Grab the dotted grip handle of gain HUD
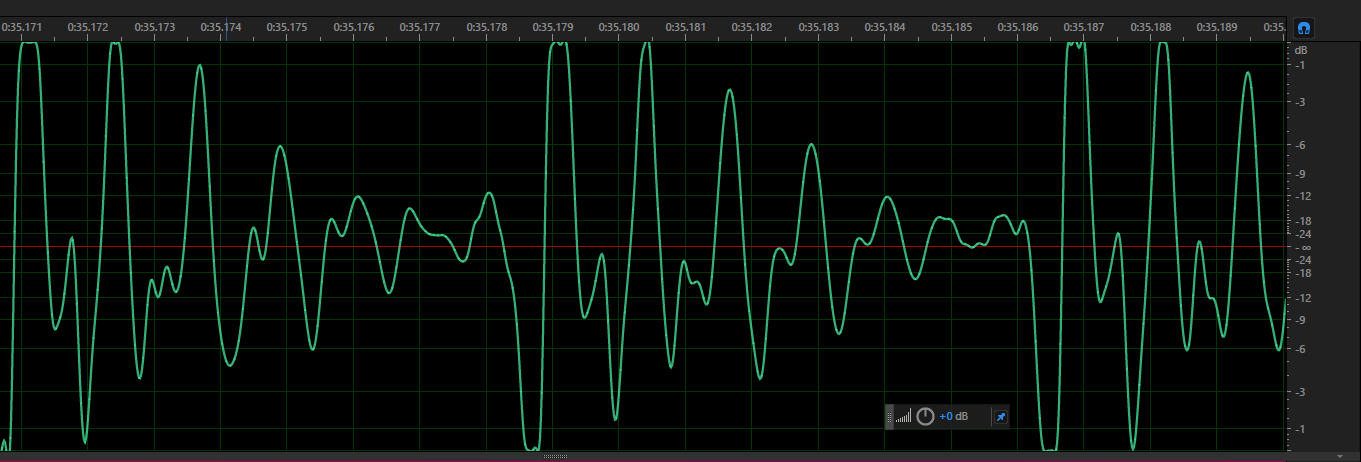Image resolution: width=1361 pixels, height=462 pixels. pos(889,417)
